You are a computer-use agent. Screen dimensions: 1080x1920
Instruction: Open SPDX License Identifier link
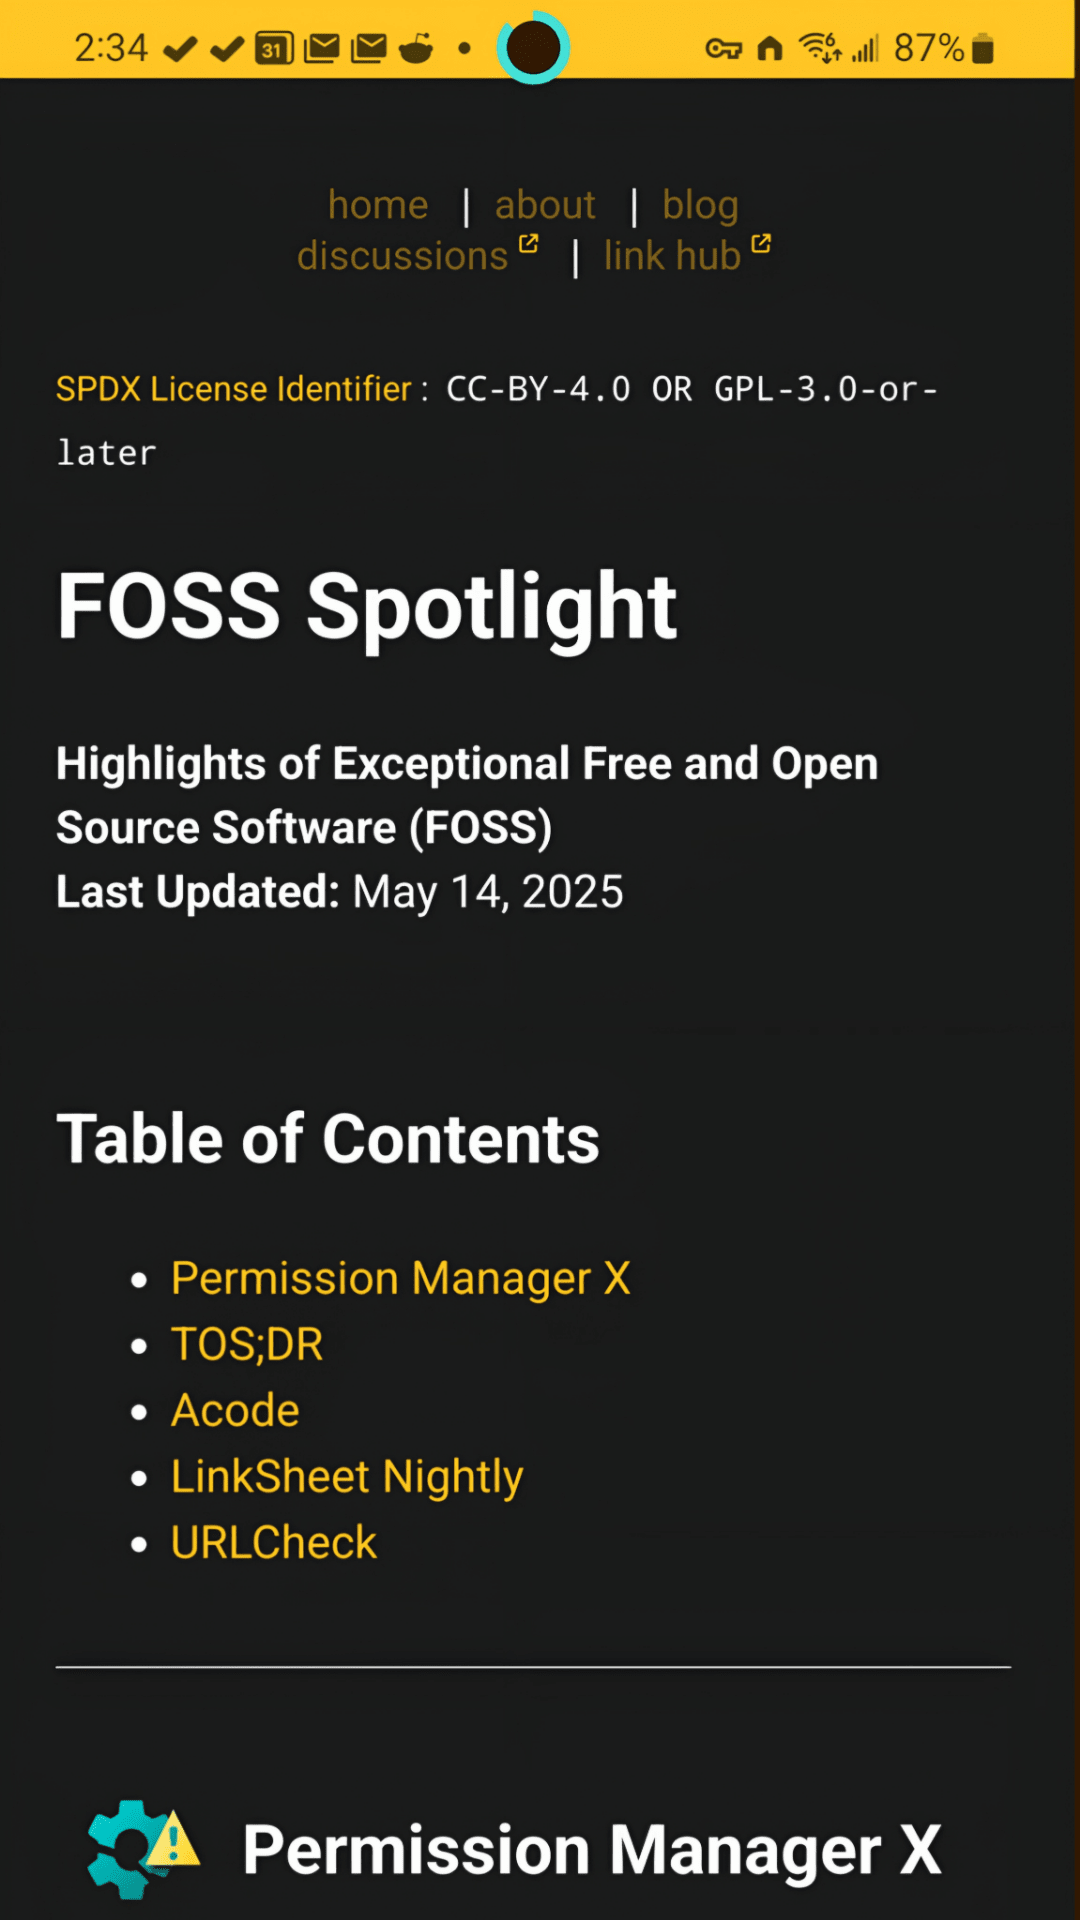pos(233,389)
